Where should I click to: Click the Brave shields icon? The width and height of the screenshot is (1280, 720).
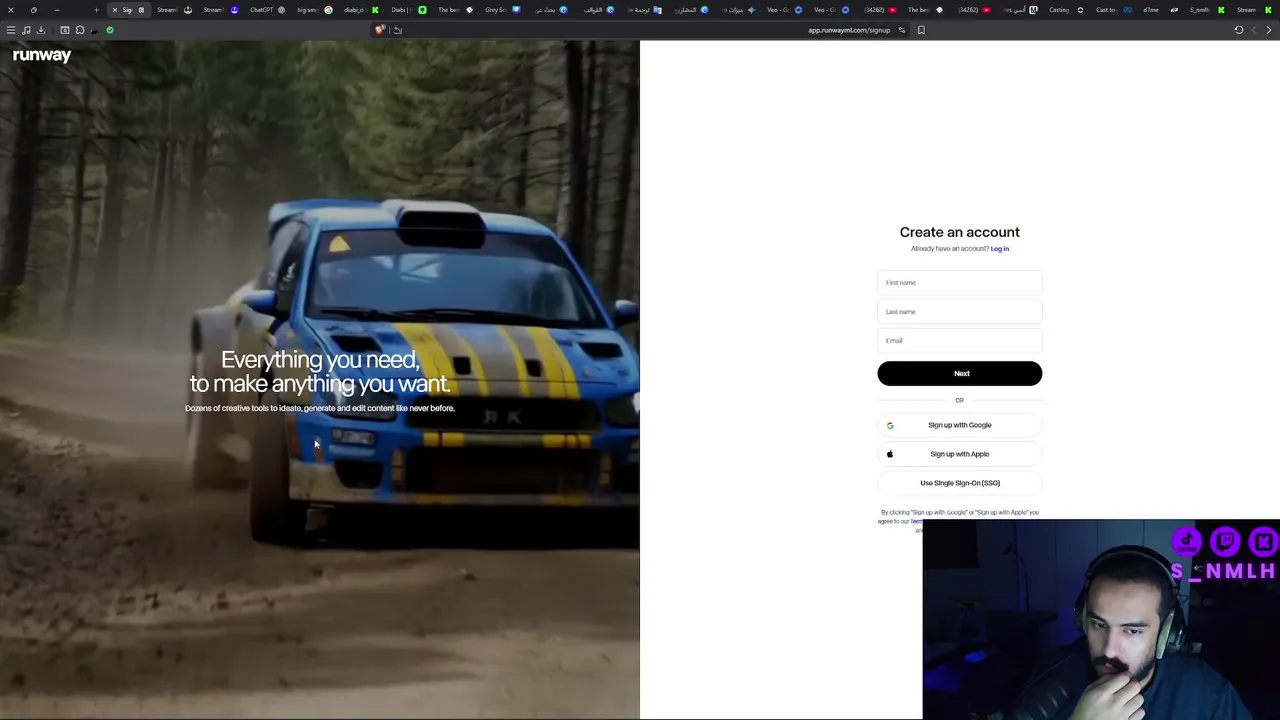(x=380, y=30)
